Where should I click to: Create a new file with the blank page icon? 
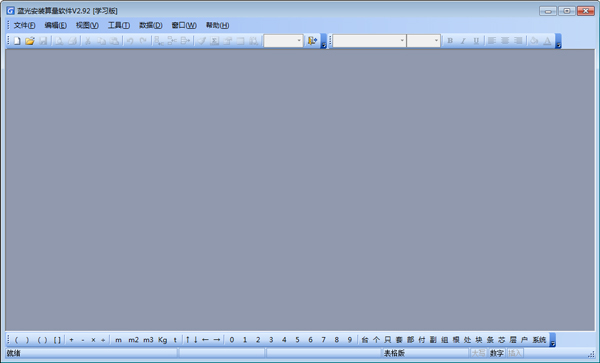click(x=17, y=41)
